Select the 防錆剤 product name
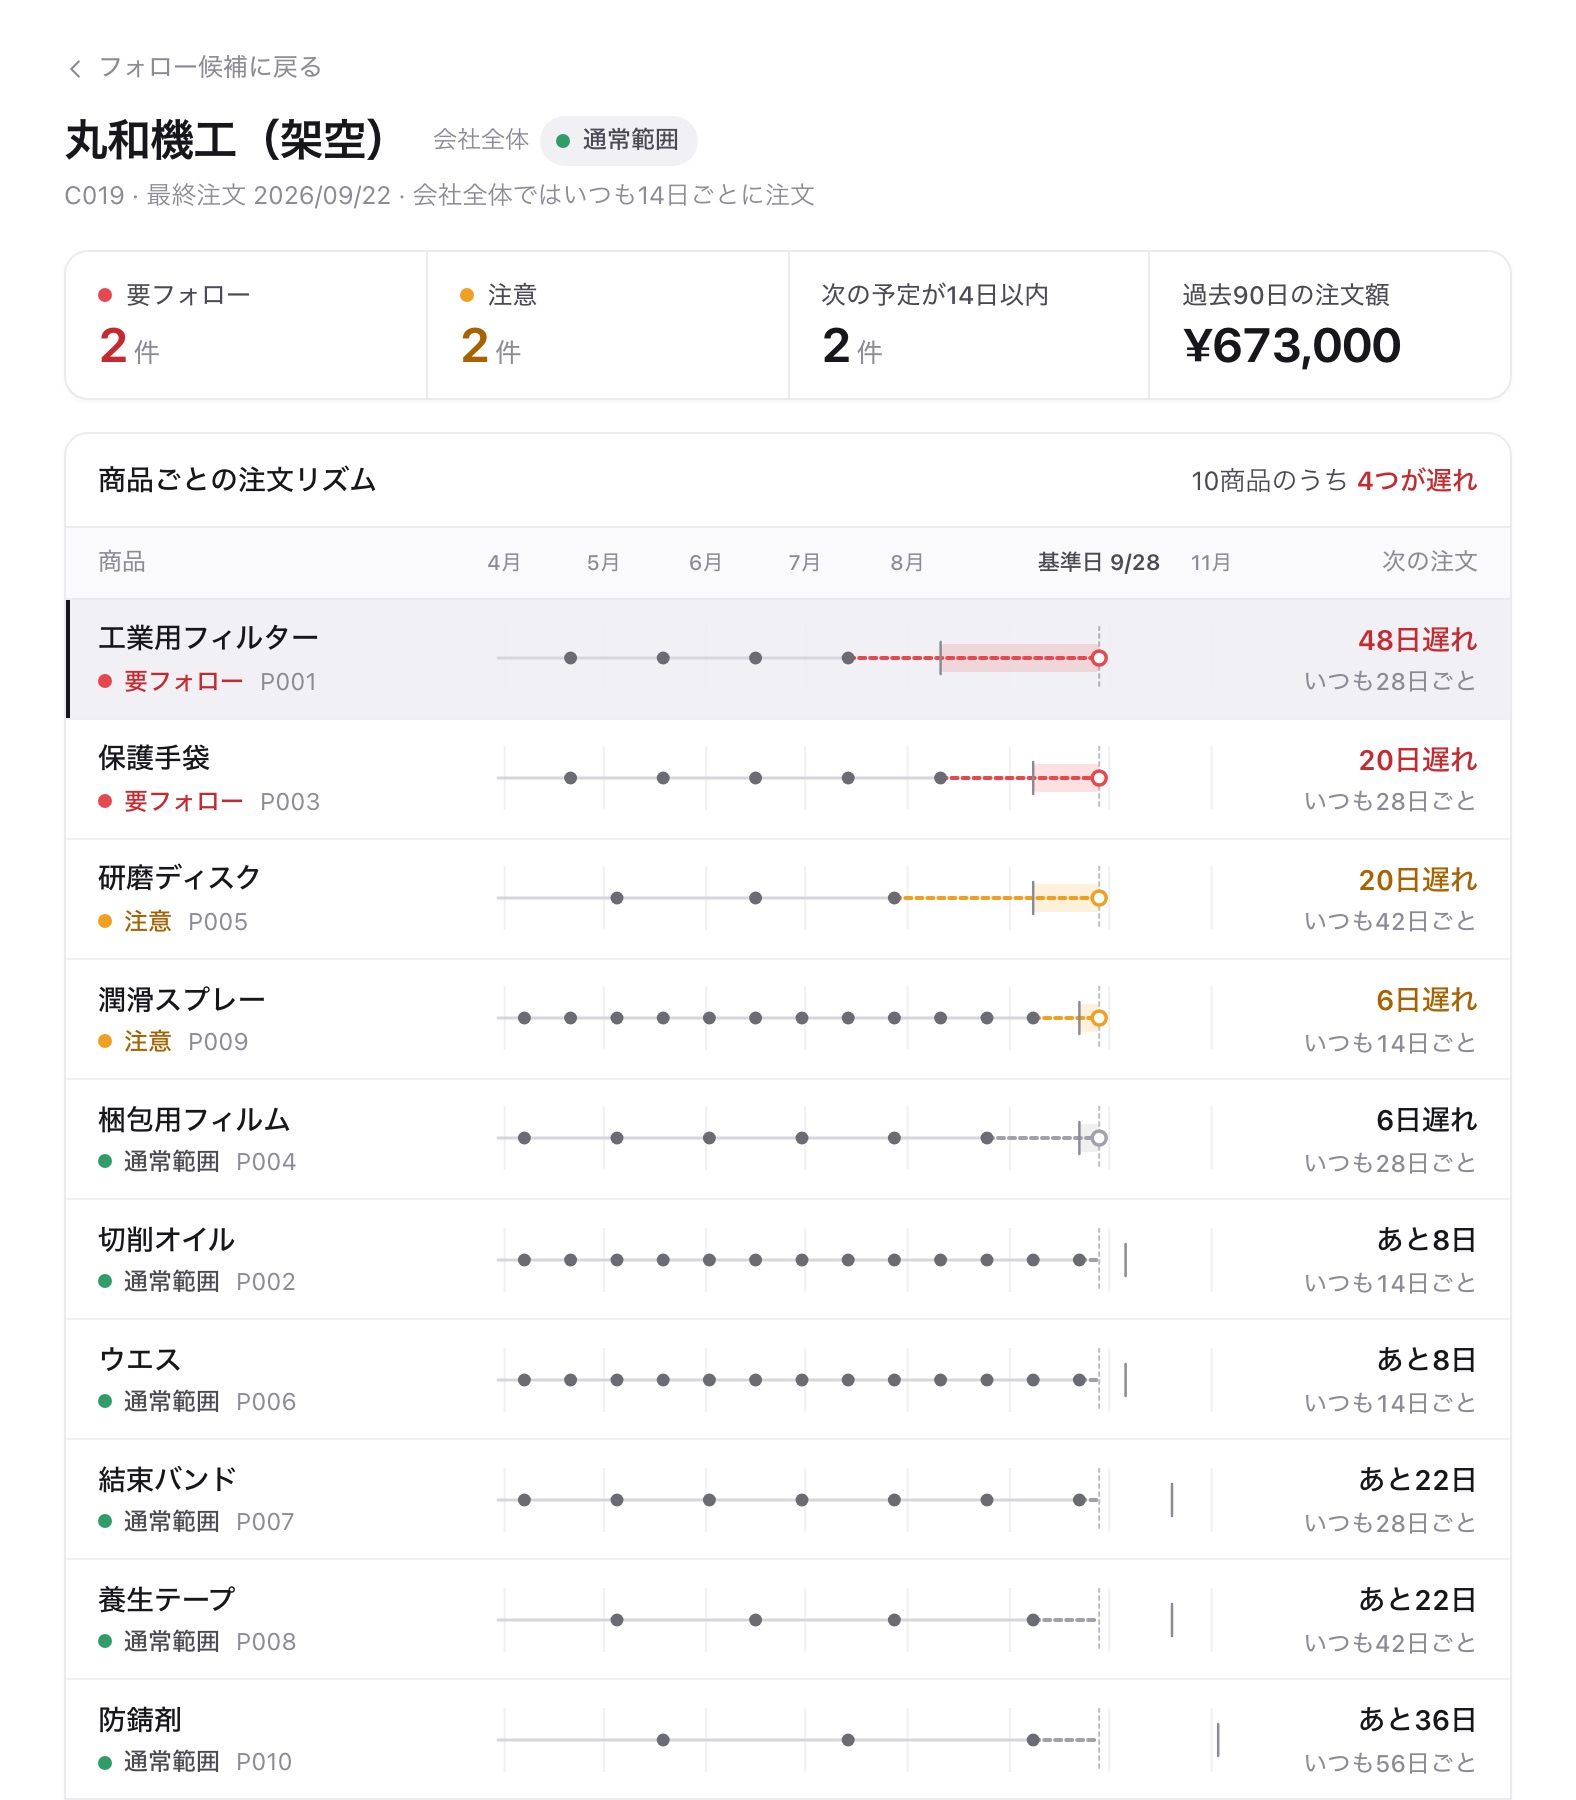This screenshot has width=1576, height=1800. tap(140, 1720)
